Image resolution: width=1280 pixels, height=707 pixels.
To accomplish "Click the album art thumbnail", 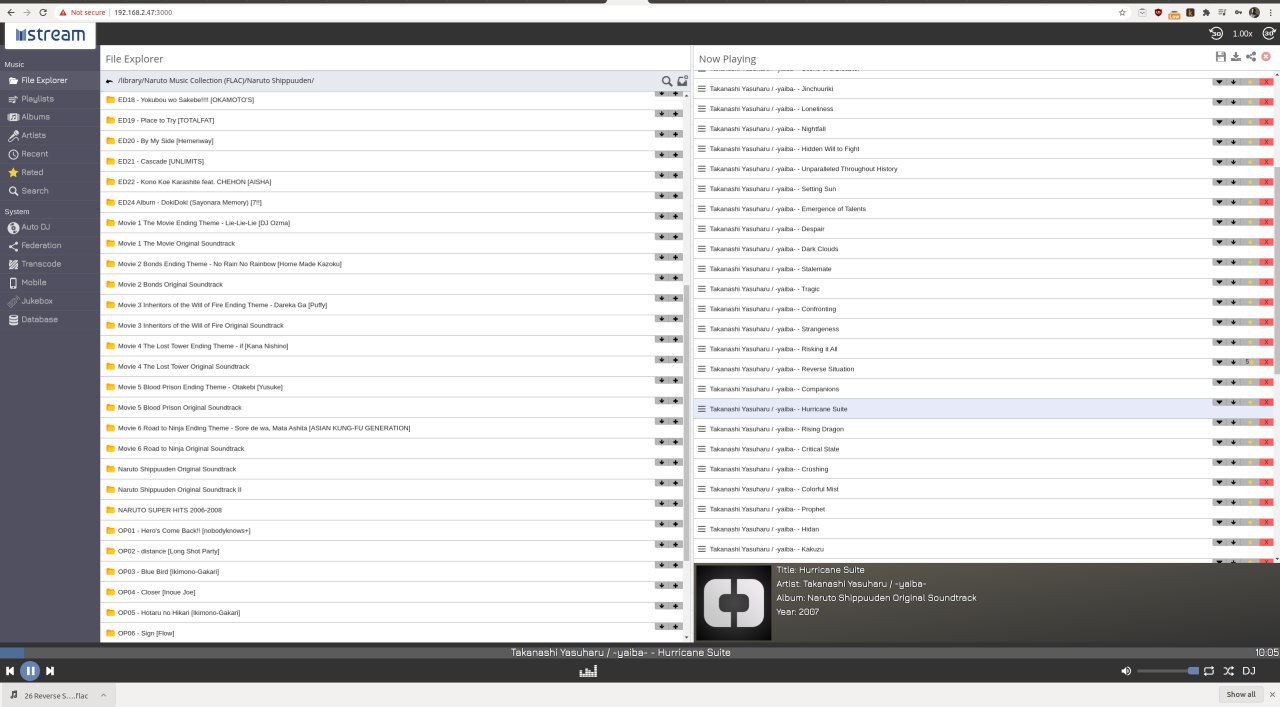I will pos(733,603).
